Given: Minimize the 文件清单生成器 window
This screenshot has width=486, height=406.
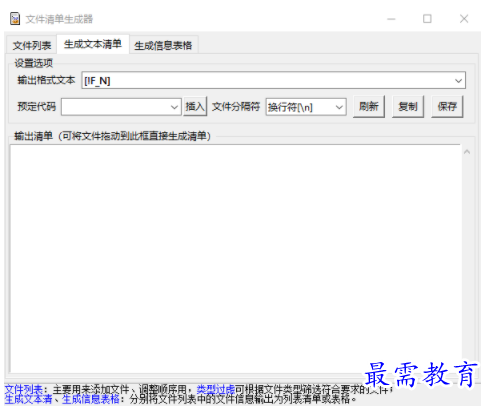Looking at the screenshot, I should (391, 19).
